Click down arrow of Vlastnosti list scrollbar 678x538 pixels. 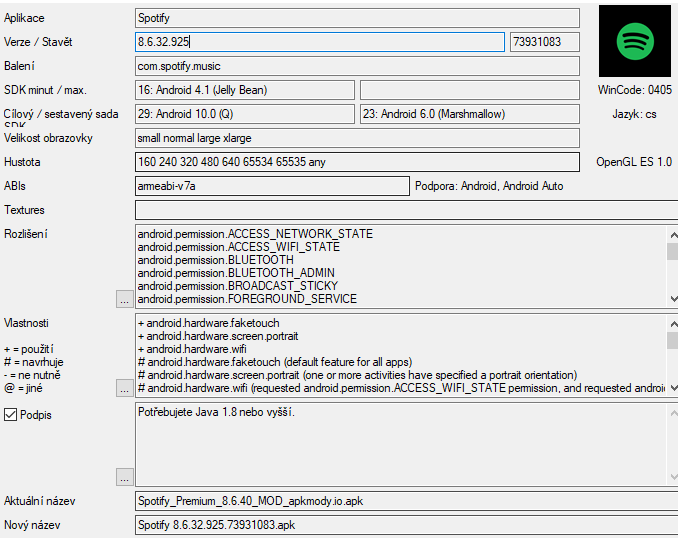(673, 388)
